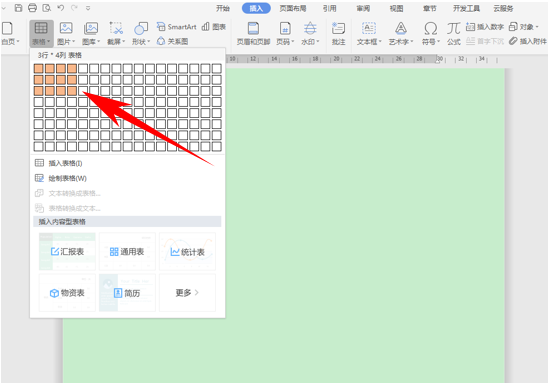Click 插入数字 insert number
Screen dimensions: 548x383
(x=485, y=27)
